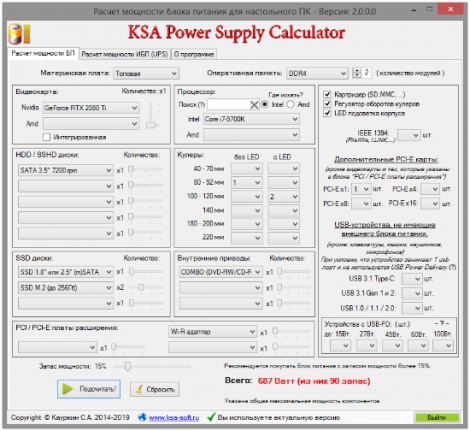The image size is (470, 431).
Task: Click green play arrow on Подсчитать button
Action: point(68,389)
